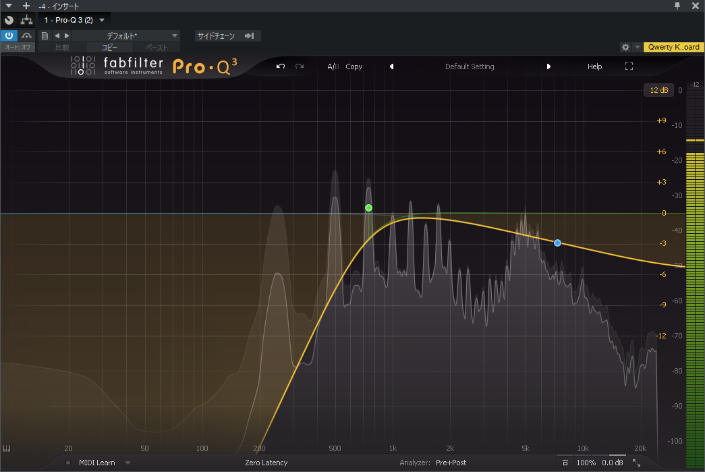705x472 pixels.
Task: Click the resize interface arrows icon
Action: 636,463
